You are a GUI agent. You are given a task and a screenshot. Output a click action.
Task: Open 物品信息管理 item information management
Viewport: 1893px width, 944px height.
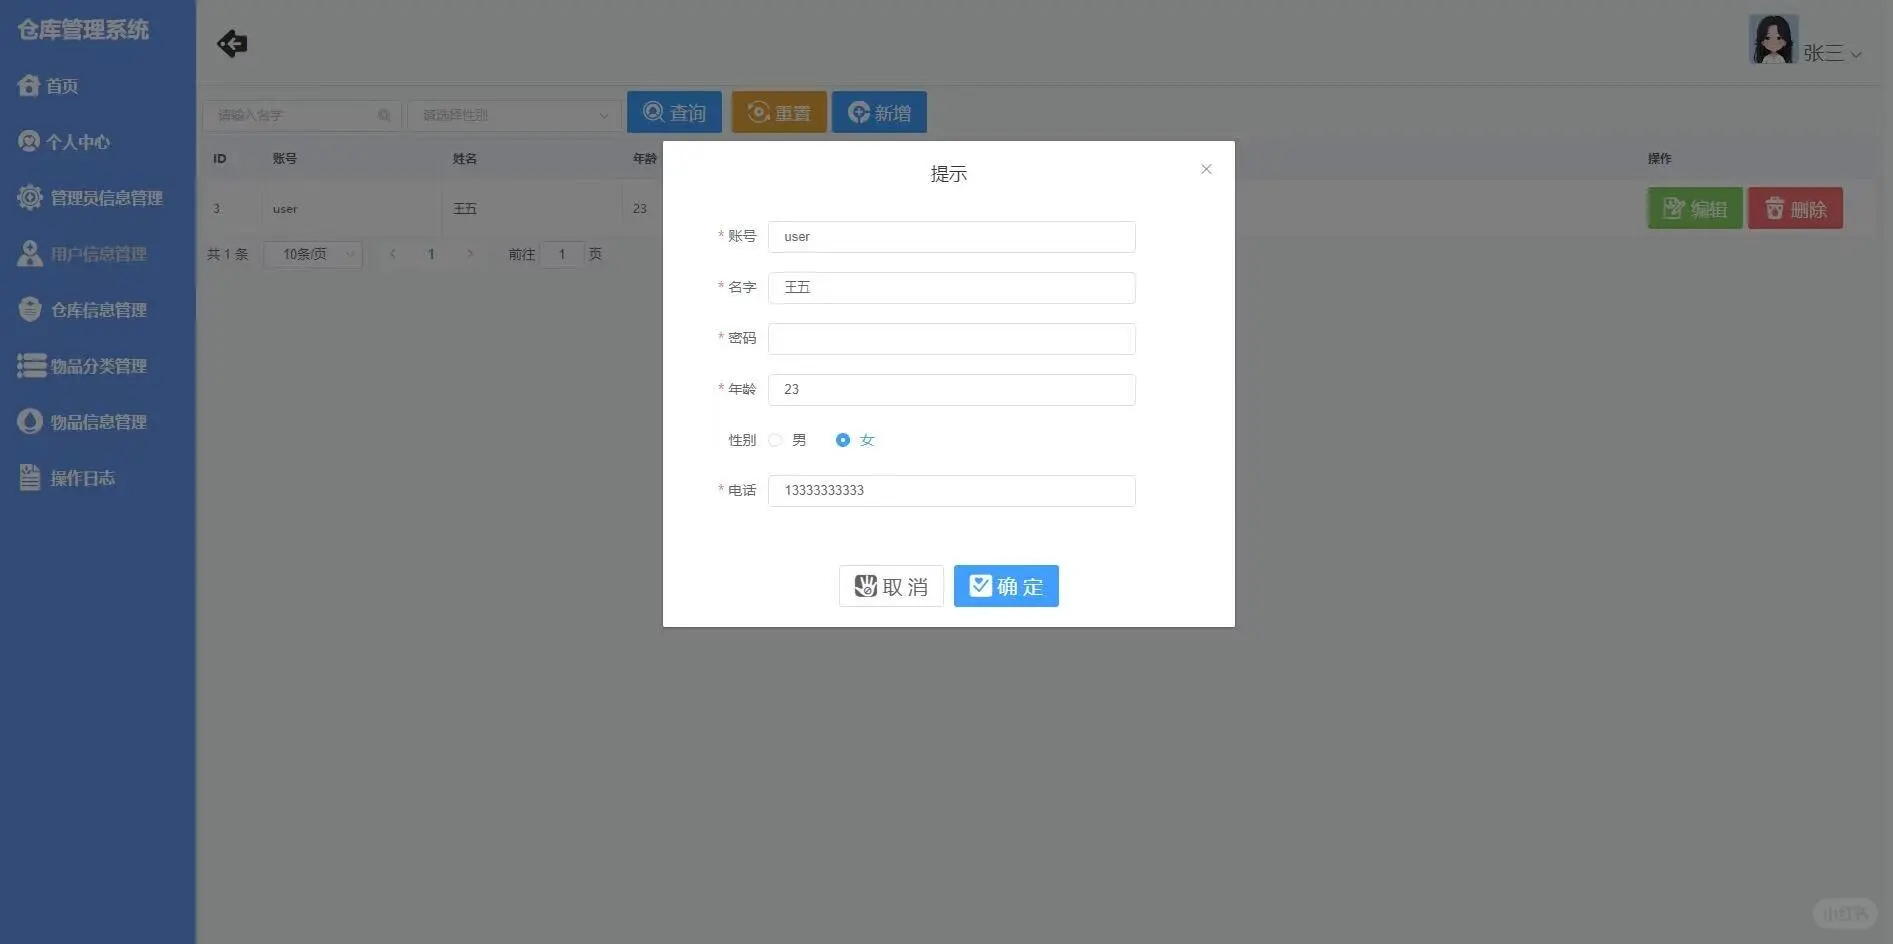point(97,421)
